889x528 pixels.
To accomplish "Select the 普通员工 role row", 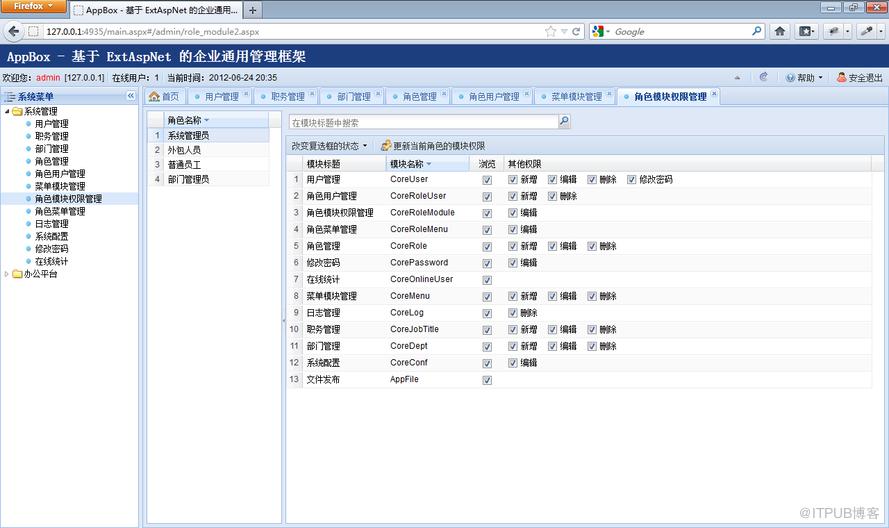I will pyautogui.click(x=208, y=164).
